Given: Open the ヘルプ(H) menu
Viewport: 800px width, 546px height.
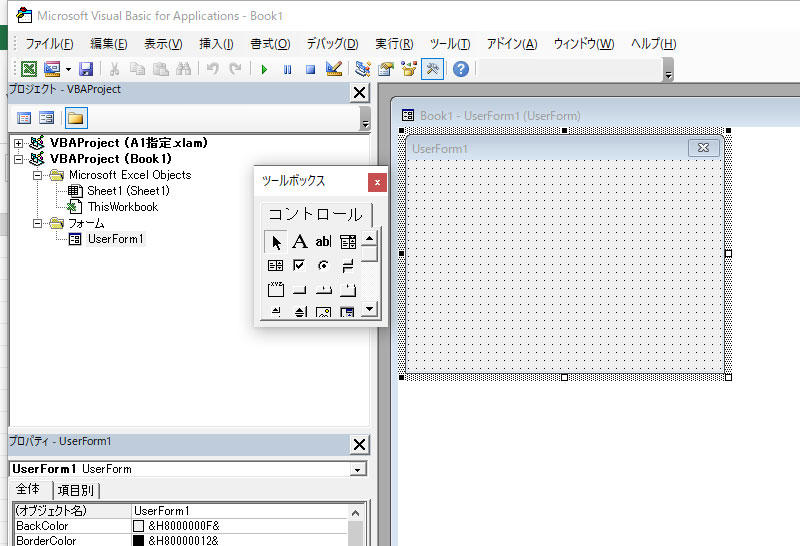Looking at the screenshot, I should [x=654, y=44].
